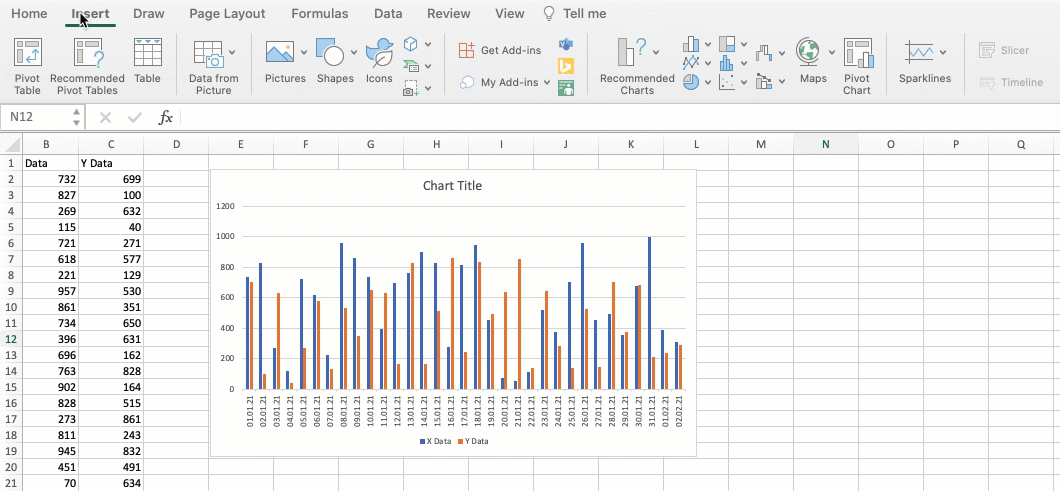Expand the My Add-ins dropdown arrow
This screenshot has height=491, width=1060.
[546, 83]
